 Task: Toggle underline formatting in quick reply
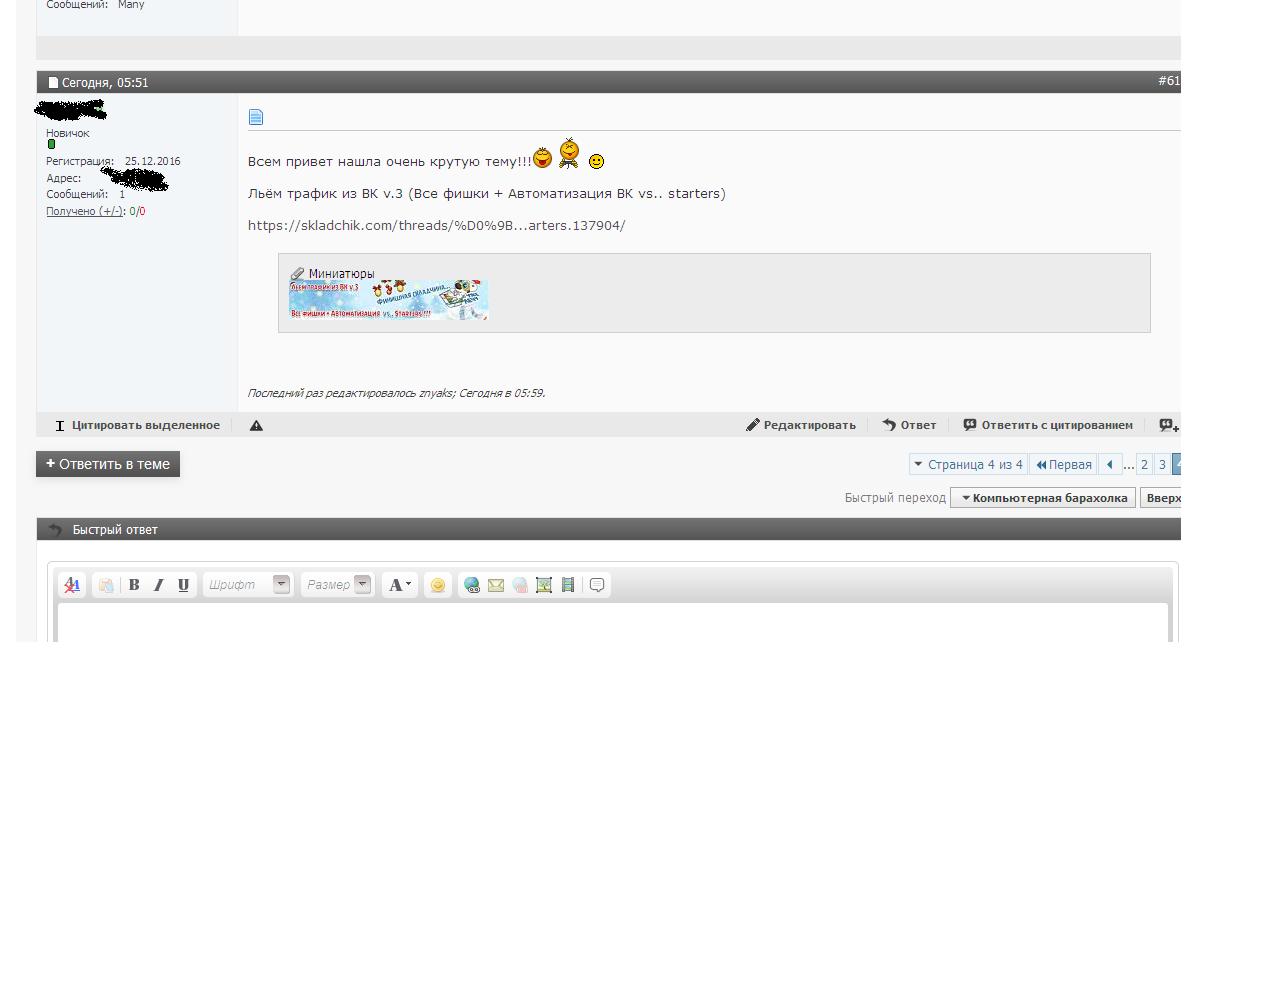(x=183, y=585)
